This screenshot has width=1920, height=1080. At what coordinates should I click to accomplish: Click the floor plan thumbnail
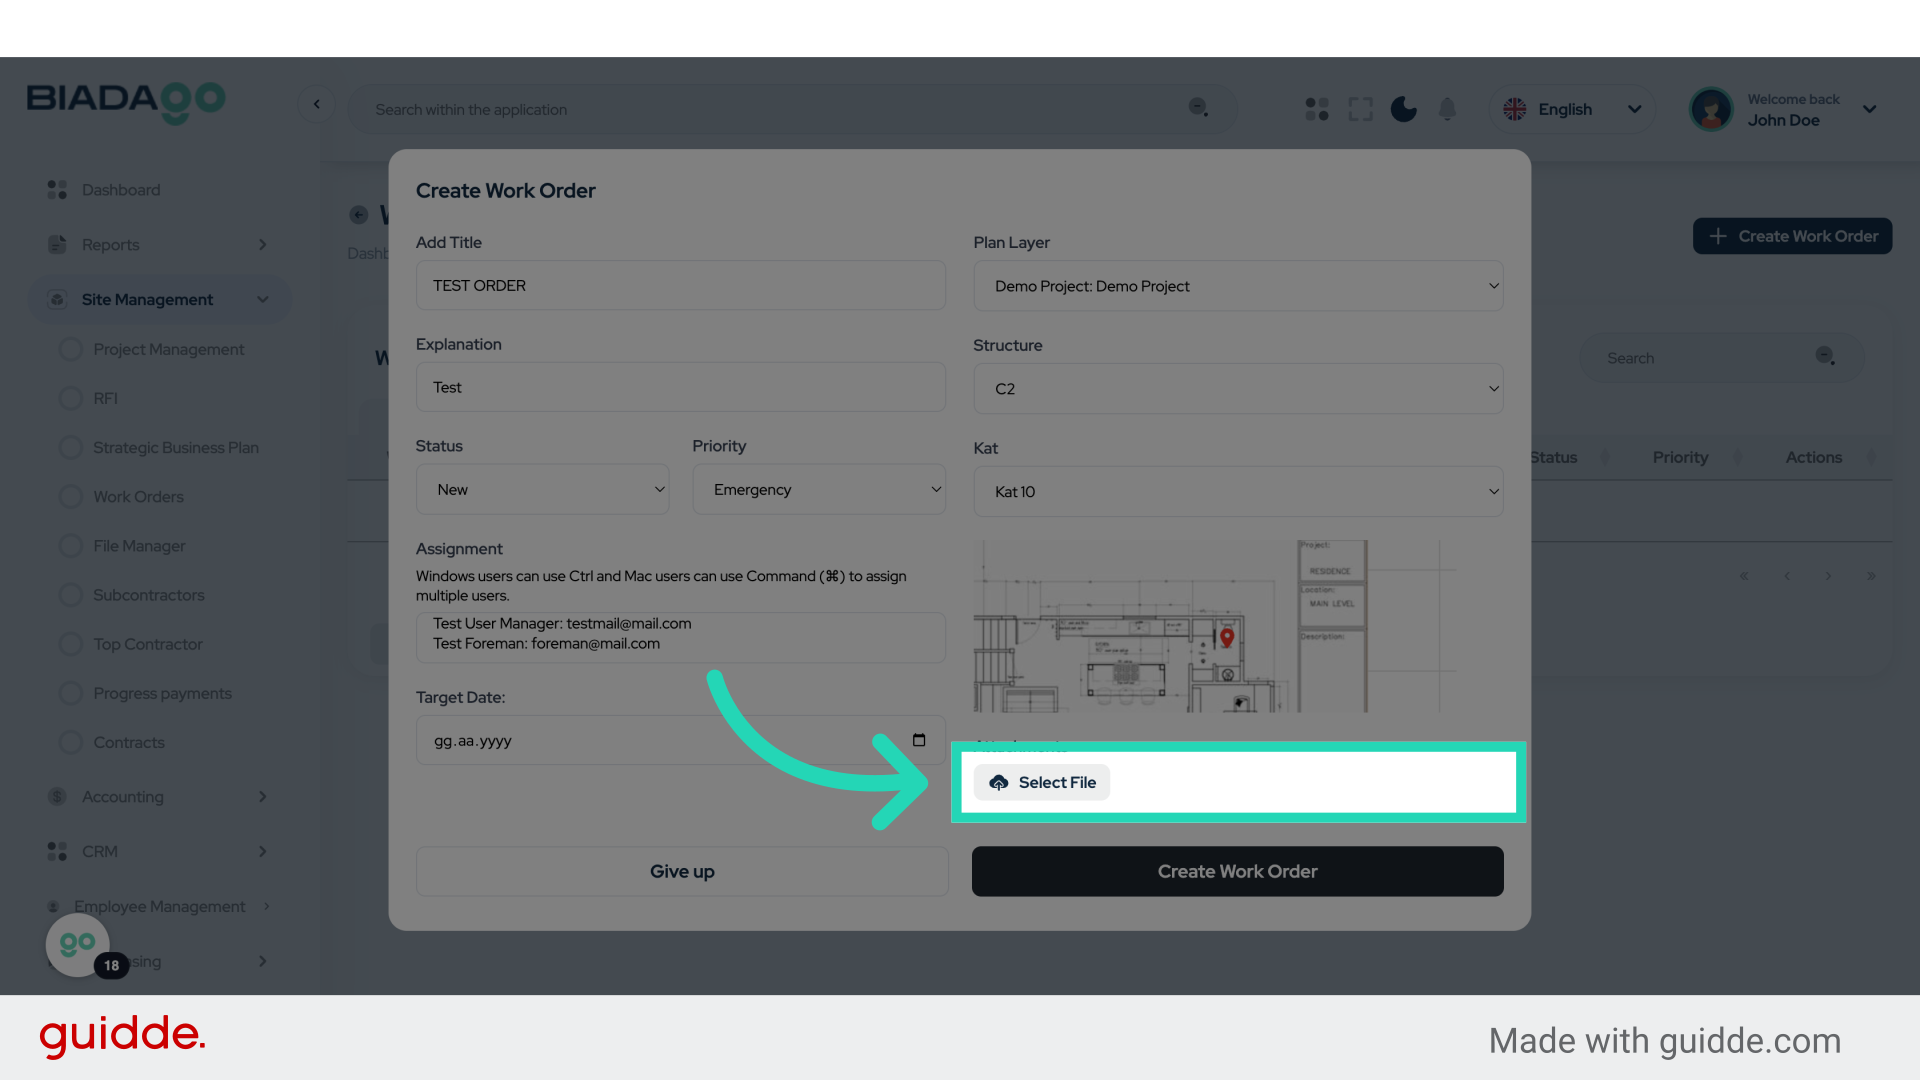coord(1170,627)
